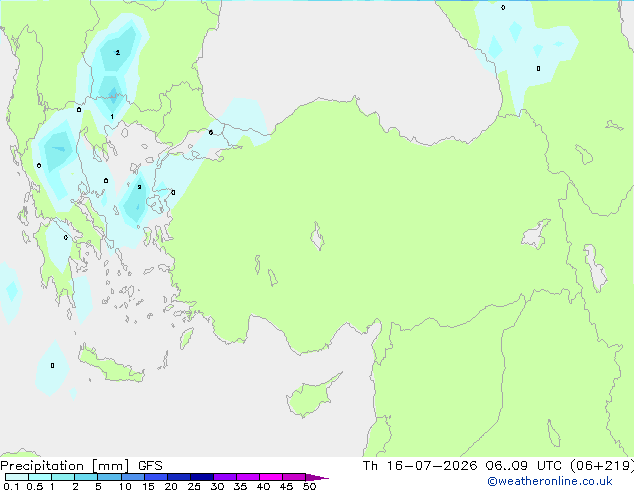Click the Precipitation [mm] title text
Image resolution: width=634 pixels, height=490 pixels.
tap(64, 466)
